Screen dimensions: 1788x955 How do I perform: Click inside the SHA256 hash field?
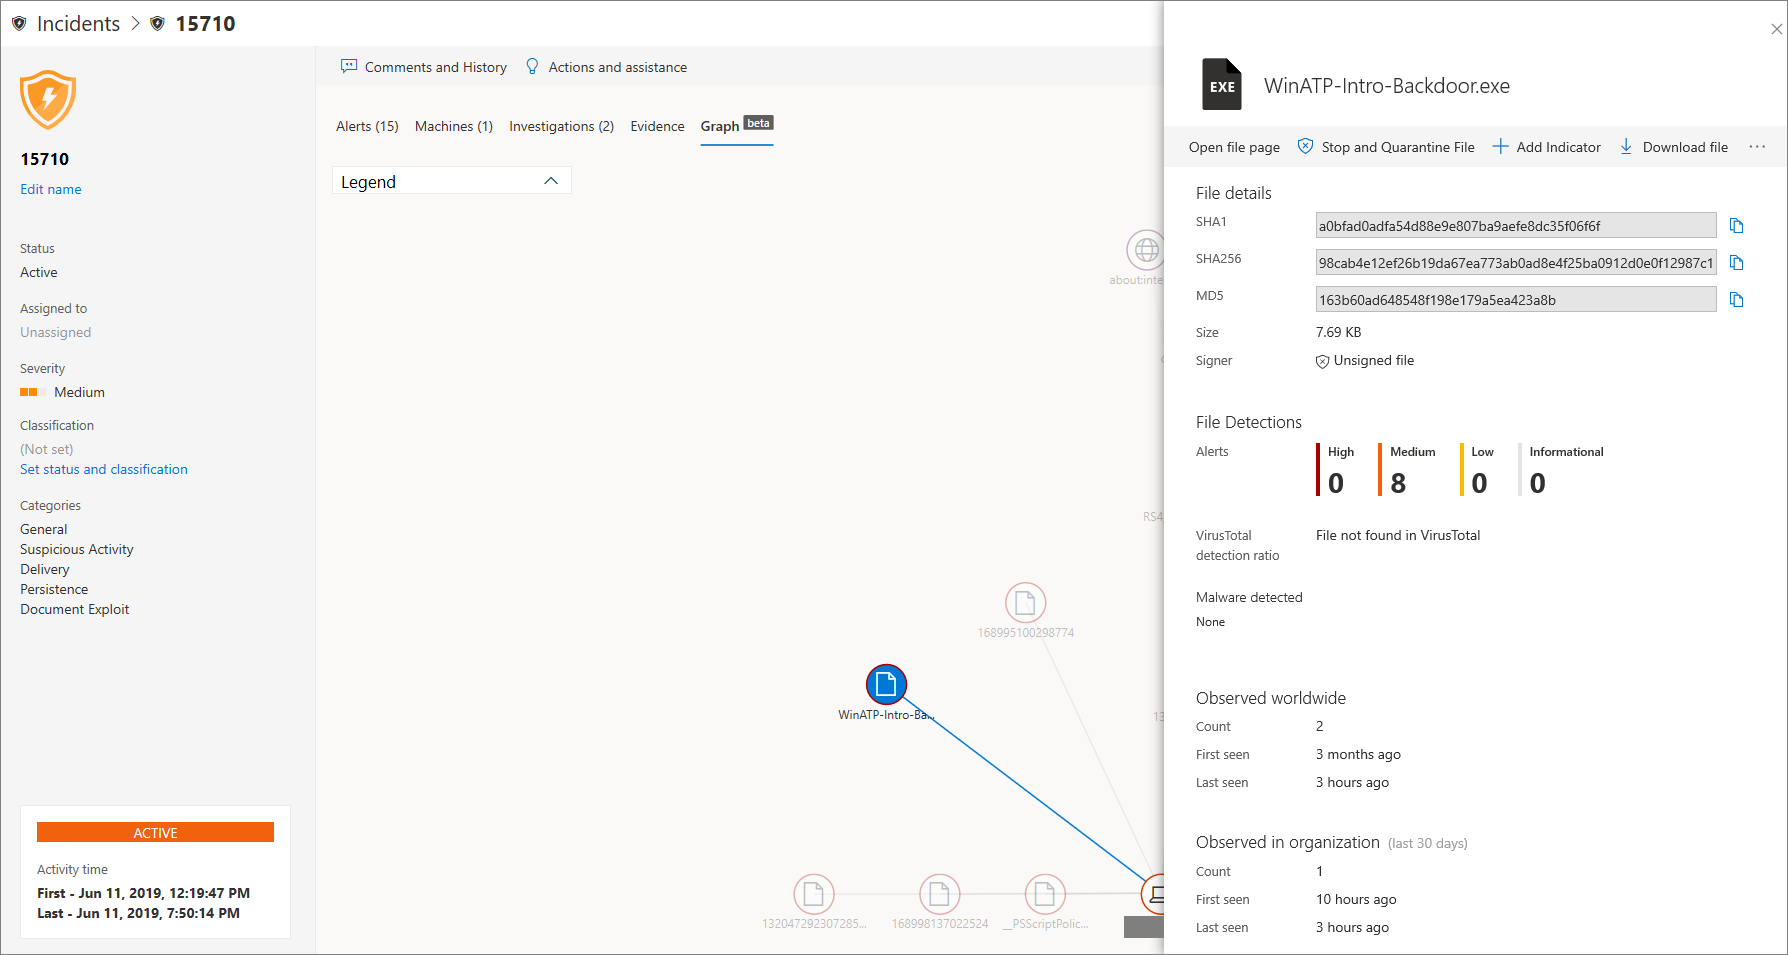pyautogui.click(x=1515, y=263)
